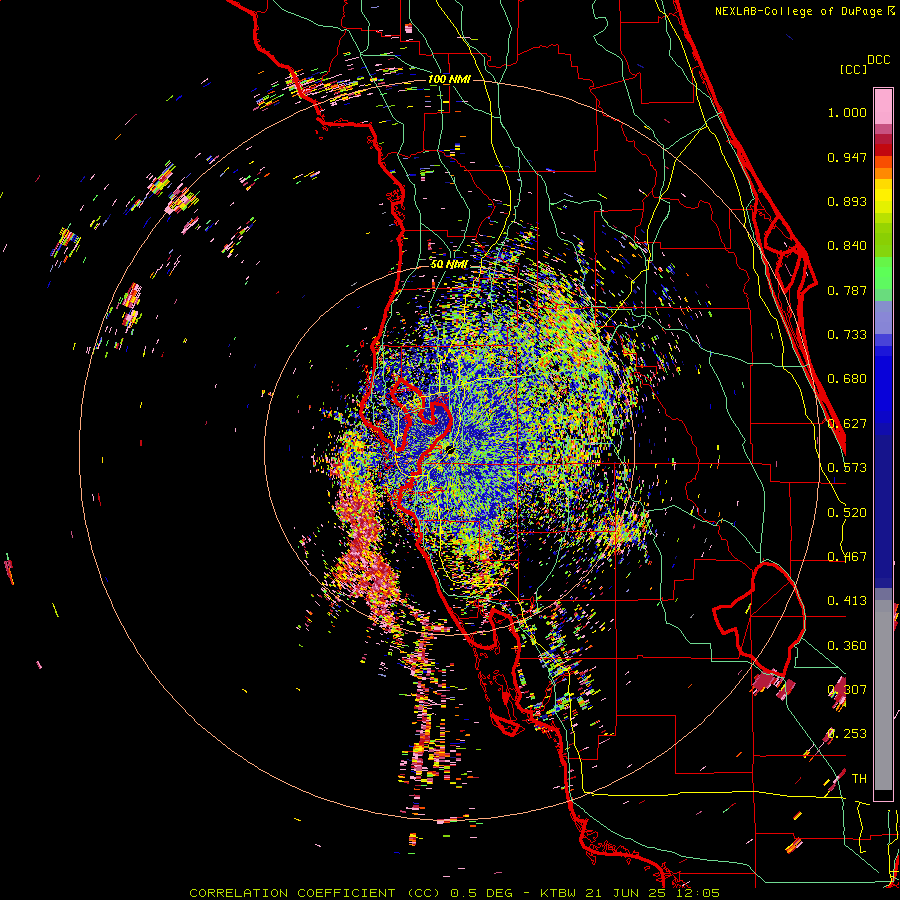The image size is (900, 900).
Task: Click the 0.893 scale value
Action: [x=847, y=201]
